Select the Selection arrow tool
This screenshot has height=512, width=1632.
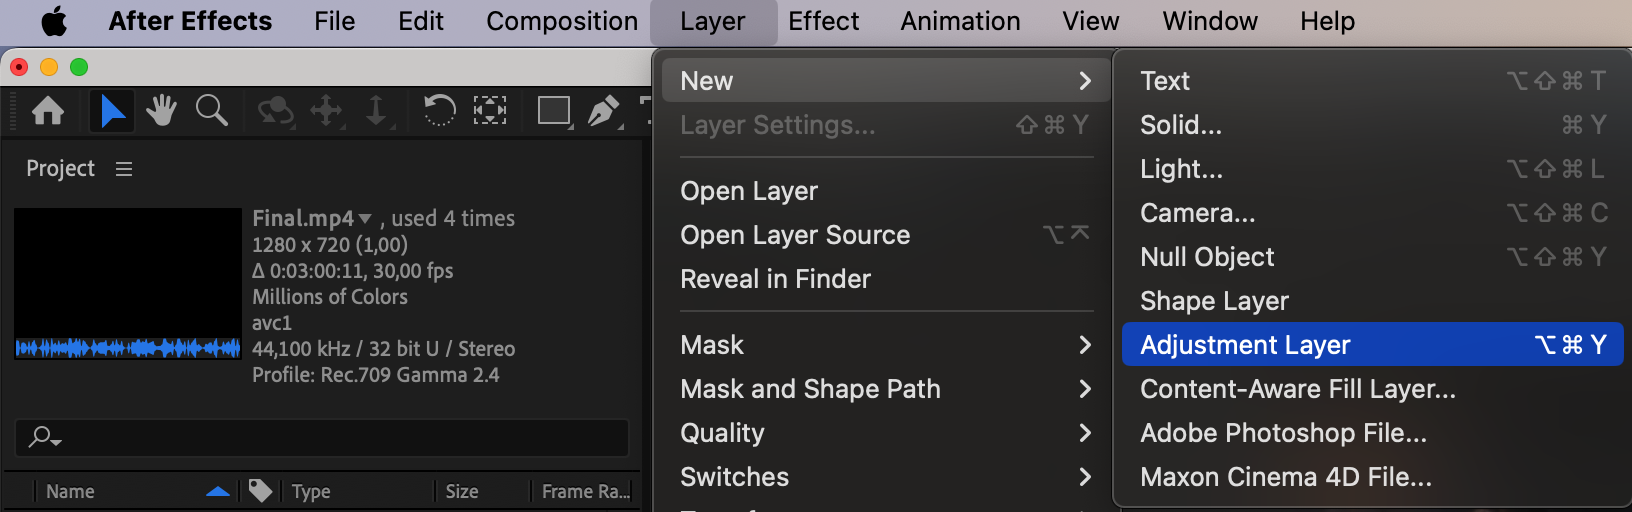[112, 110]
